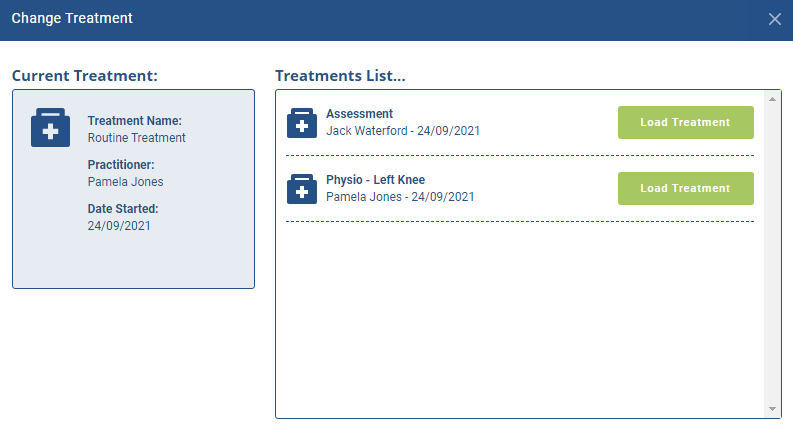Click the Assessment treatment medical kit icon

302,123
